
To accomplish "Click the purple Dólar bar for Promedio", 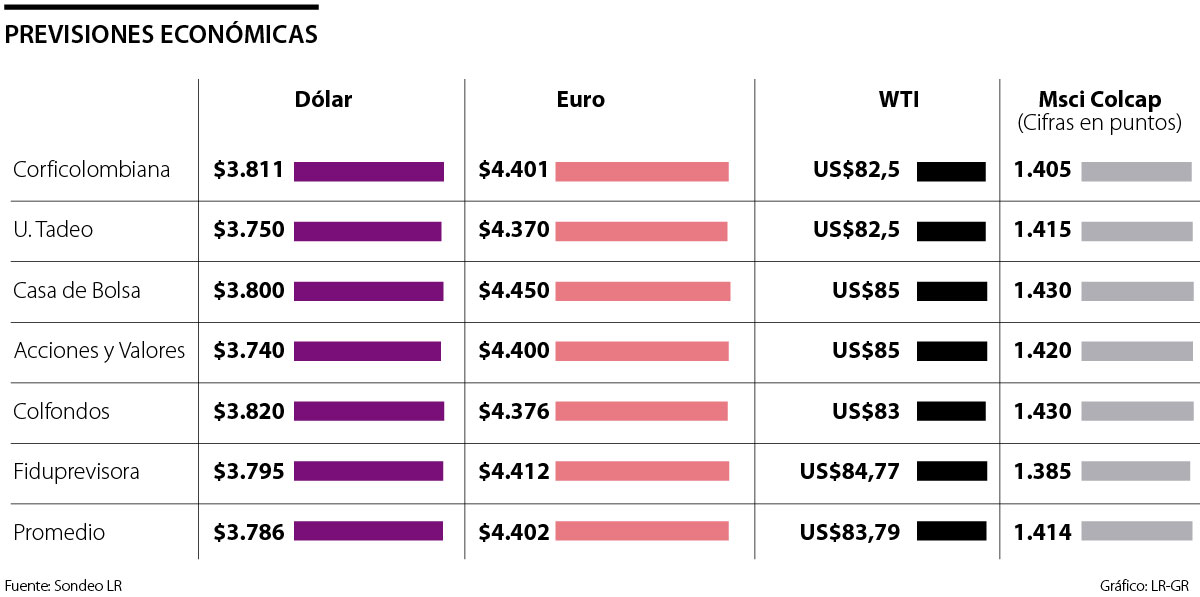I will click(x=368, y=532).
